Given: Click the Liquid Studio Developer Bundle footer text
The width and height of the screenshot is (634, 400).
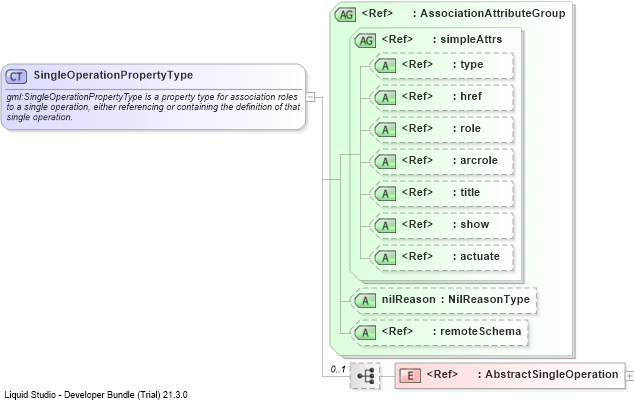Looking at the screenshot, I should 96,394.
